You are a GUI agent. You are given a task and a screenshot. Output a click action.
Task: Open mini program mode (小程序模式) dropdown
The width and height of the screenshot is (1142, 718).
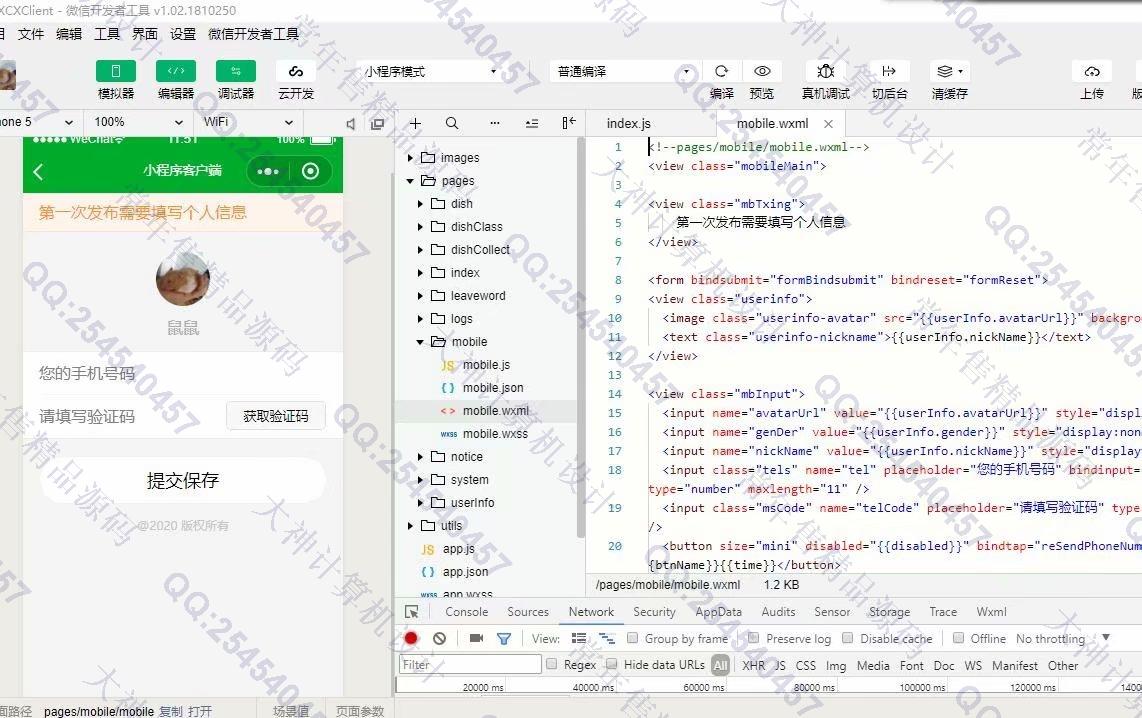click(x=430, y=71)
